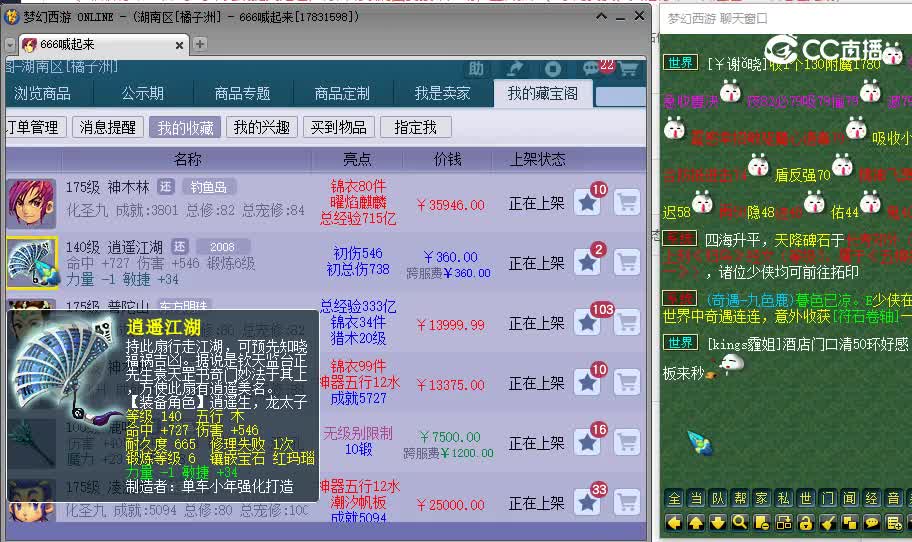This screenshot has height=542, width=912.
Task: Open 商品定制 tab
Action: (x=342, y=94)
